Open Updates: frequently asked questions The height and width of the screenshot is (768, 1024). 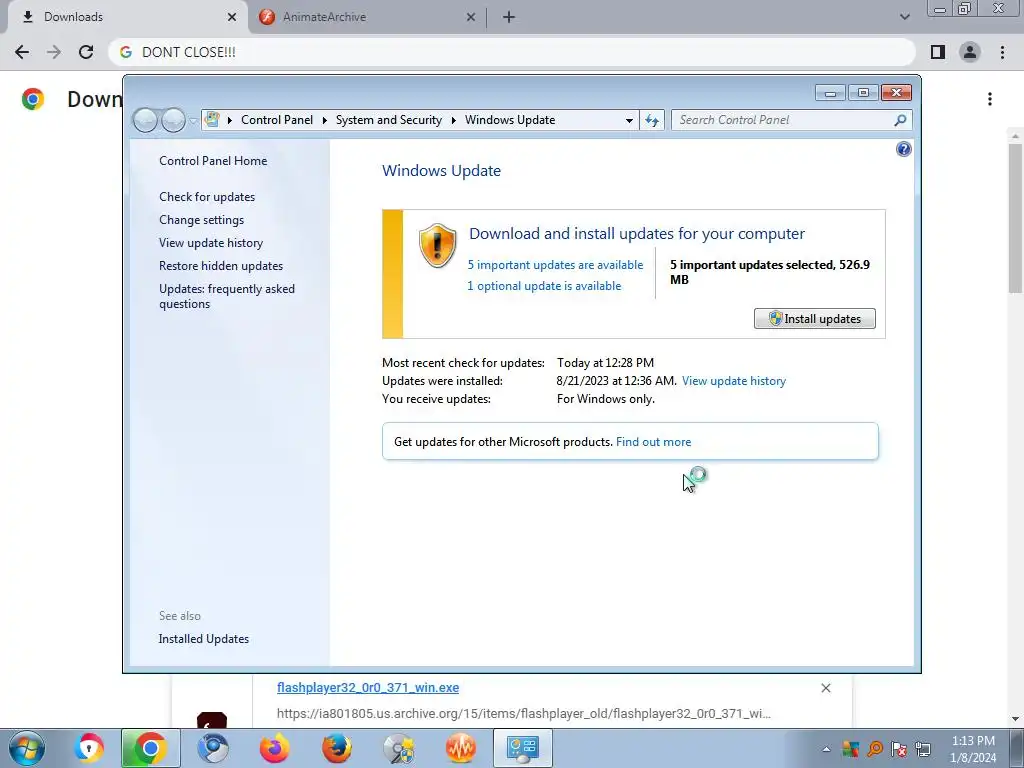pyautogui.click(x=227, y=296)
